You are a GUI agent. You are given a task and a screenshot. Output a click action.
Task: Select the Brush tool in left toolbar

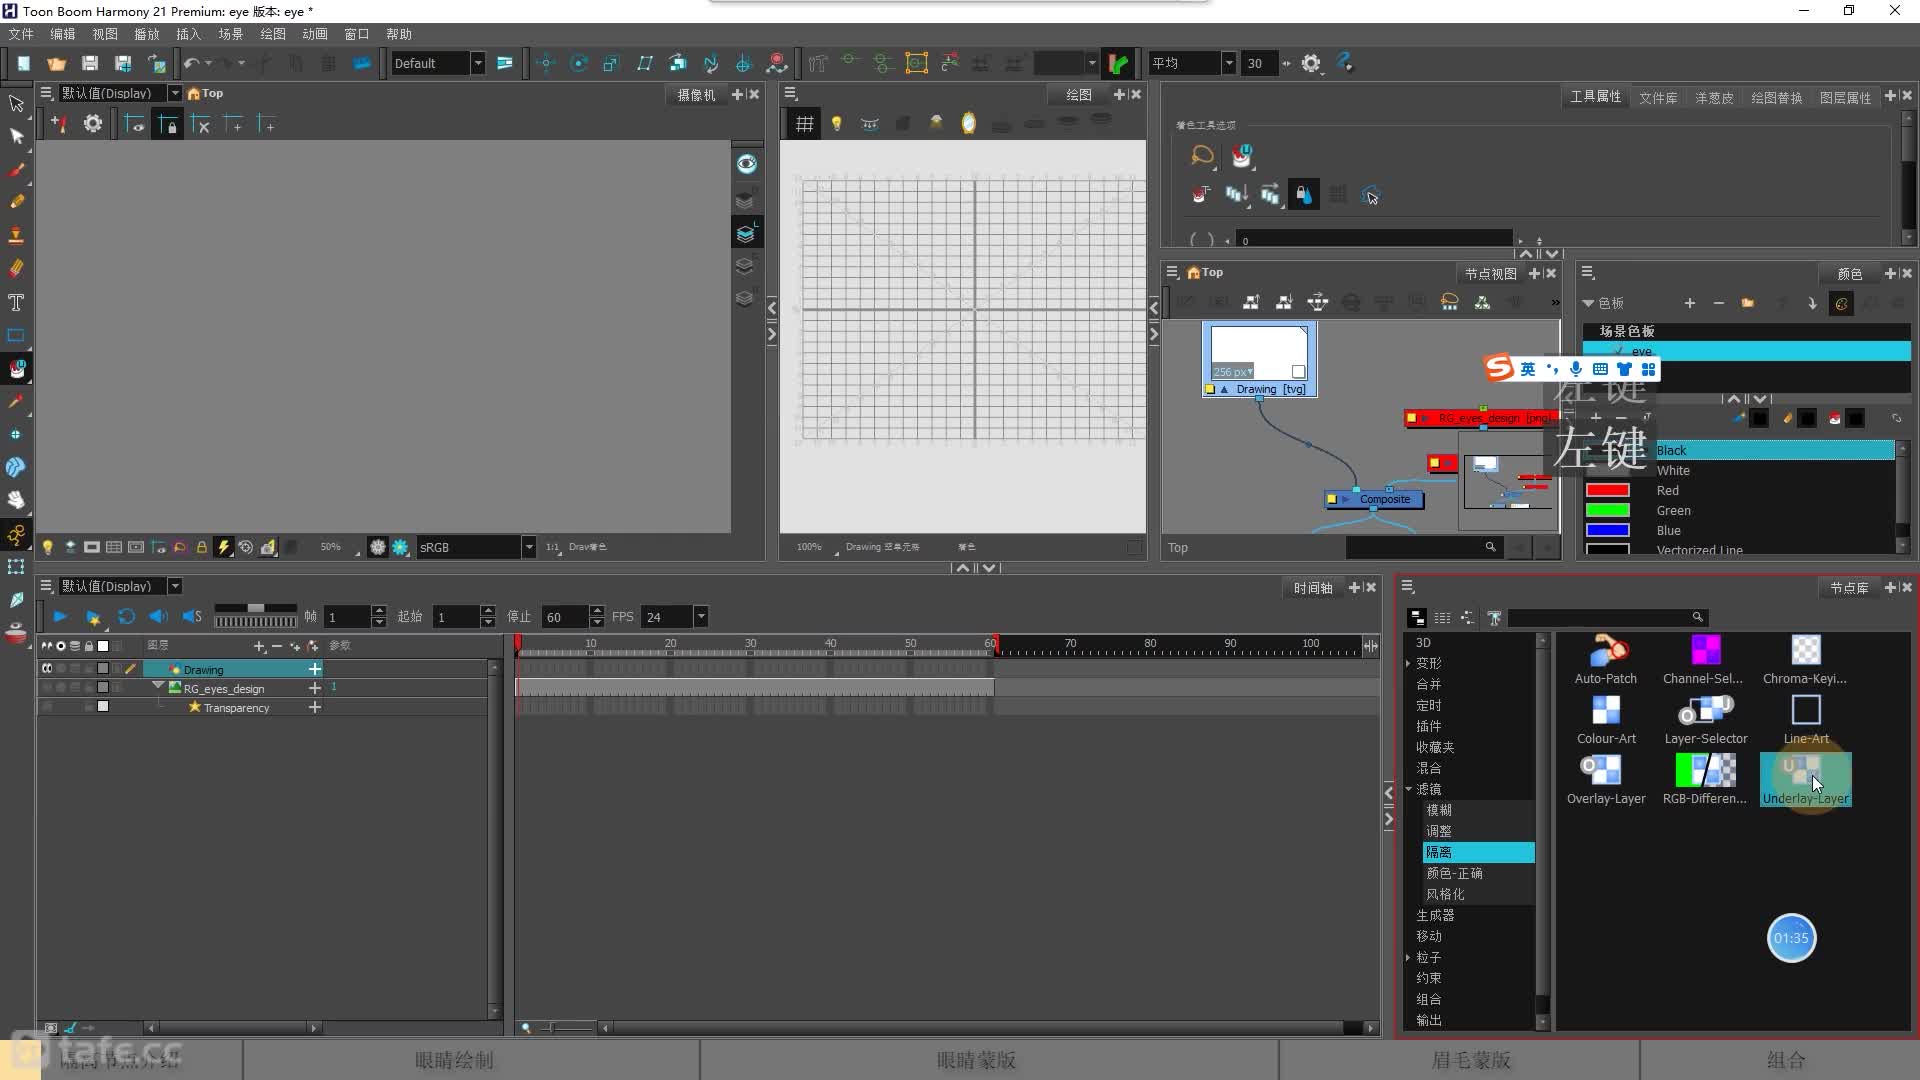16,169
